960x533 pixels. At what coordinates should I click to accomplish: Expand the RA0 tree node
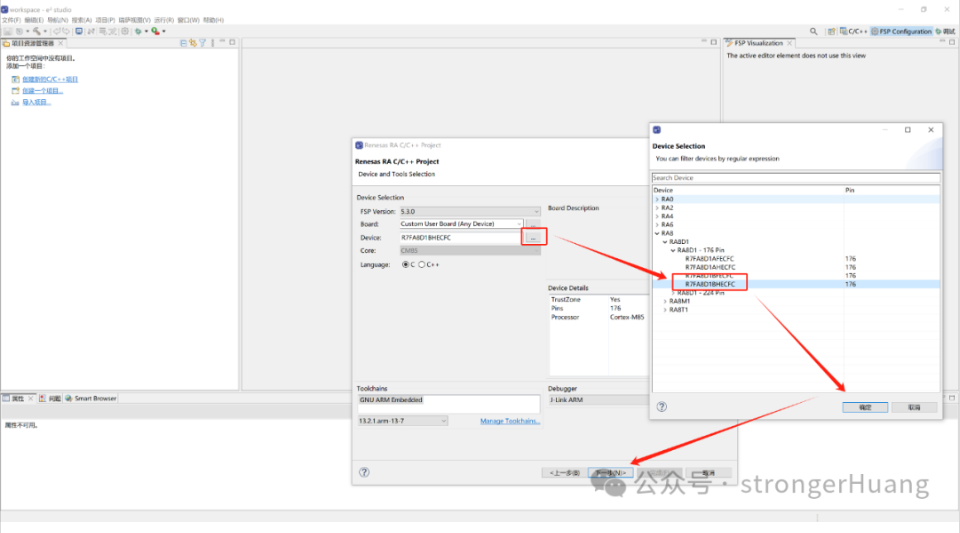pyautogui.click(x=657, y=199)
